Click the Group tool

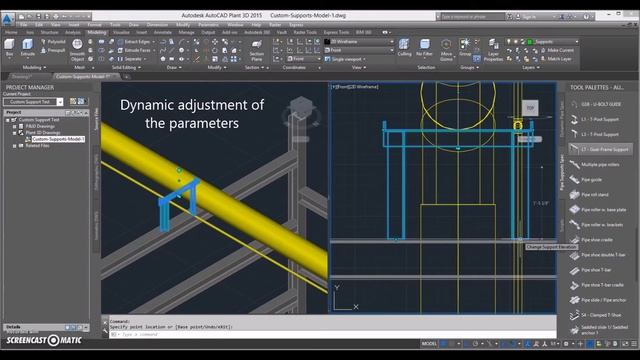465,47
